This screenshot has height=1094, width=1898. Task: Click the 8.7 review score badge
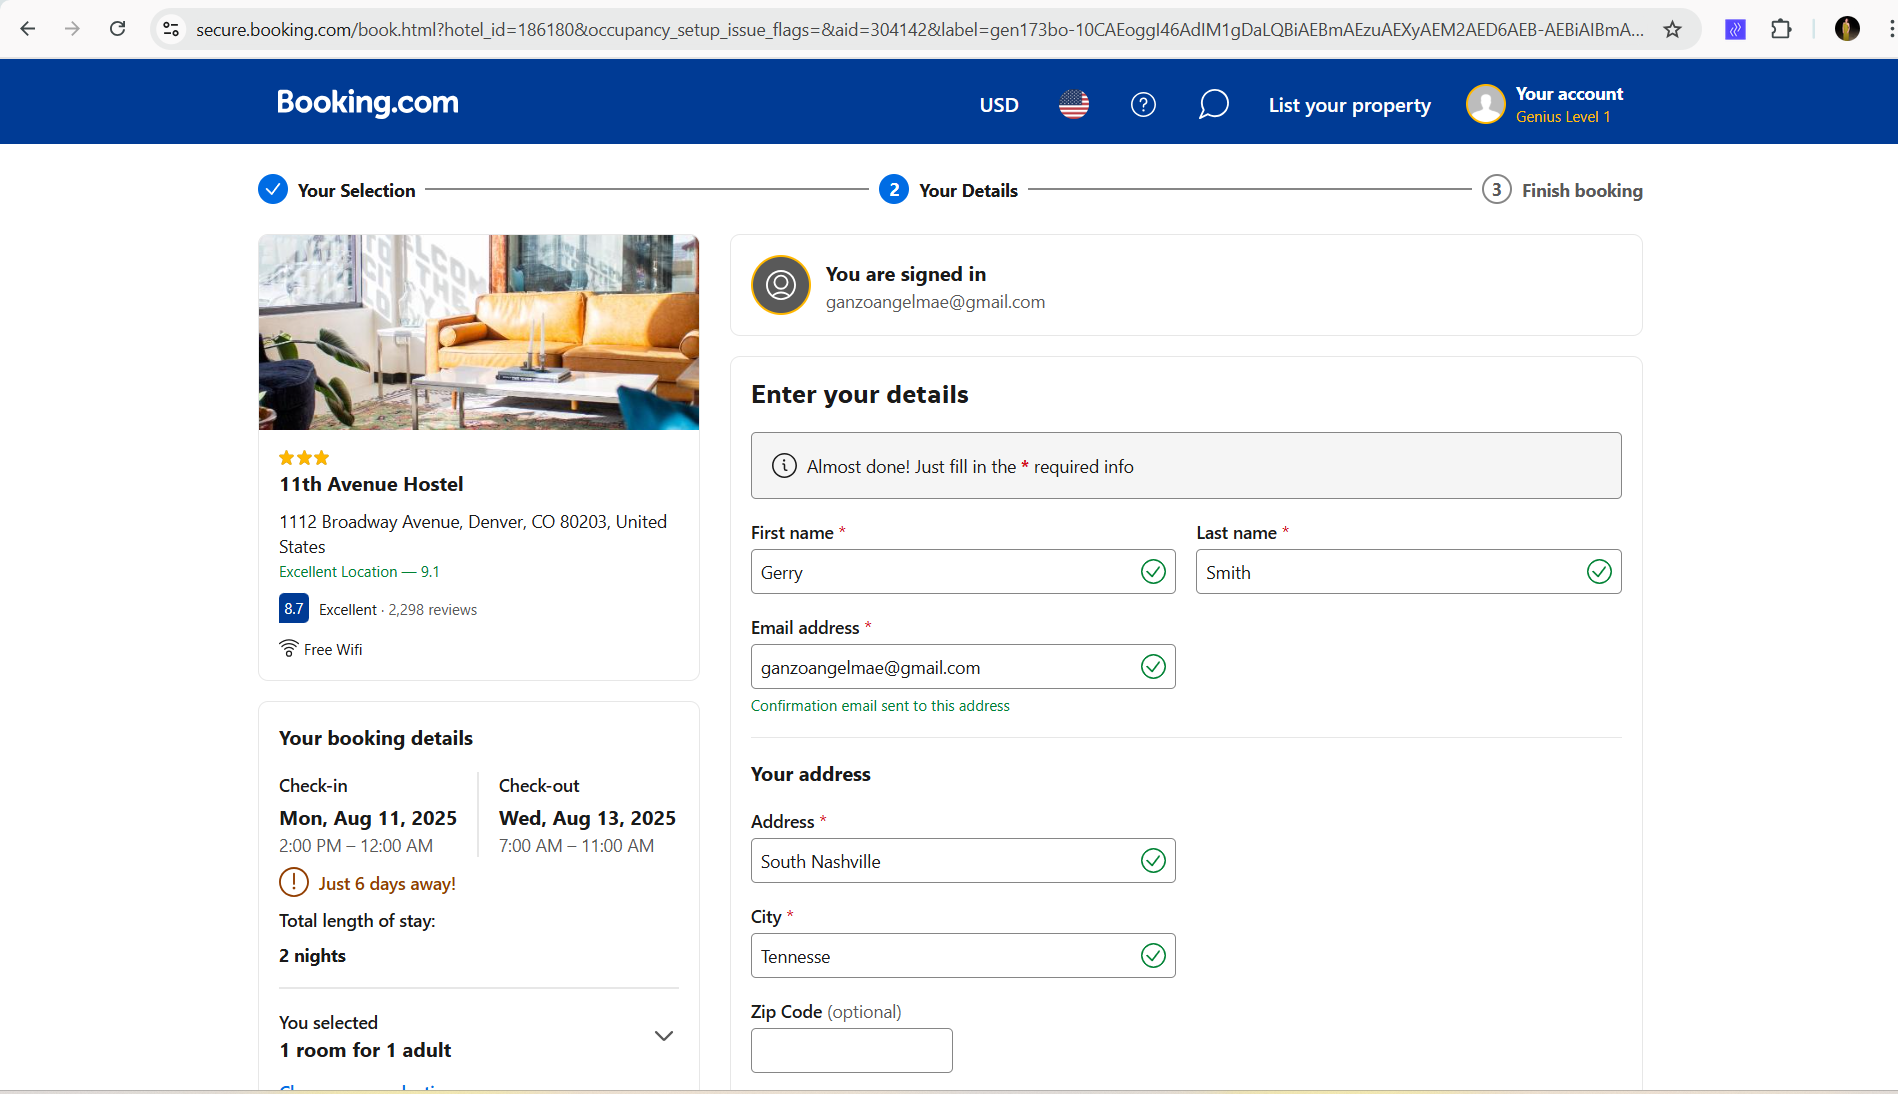294,608
